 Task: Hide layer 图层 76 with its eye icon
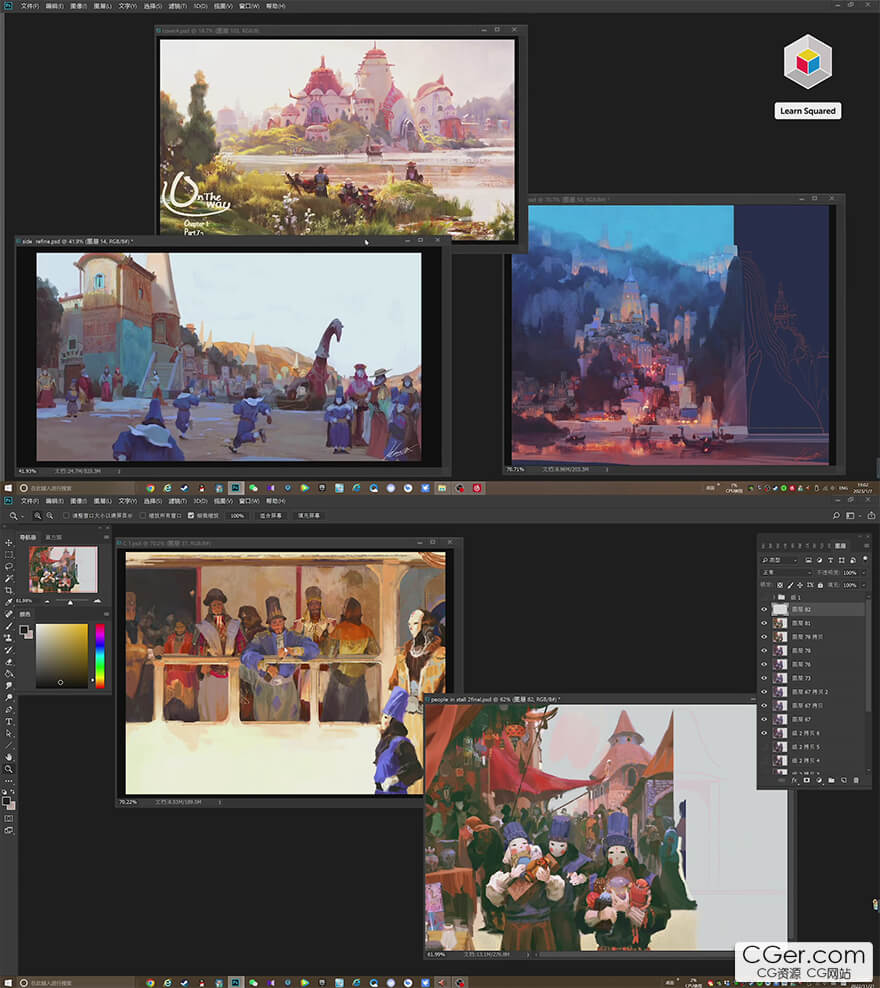pyautogui.click(x=764, y=664)
